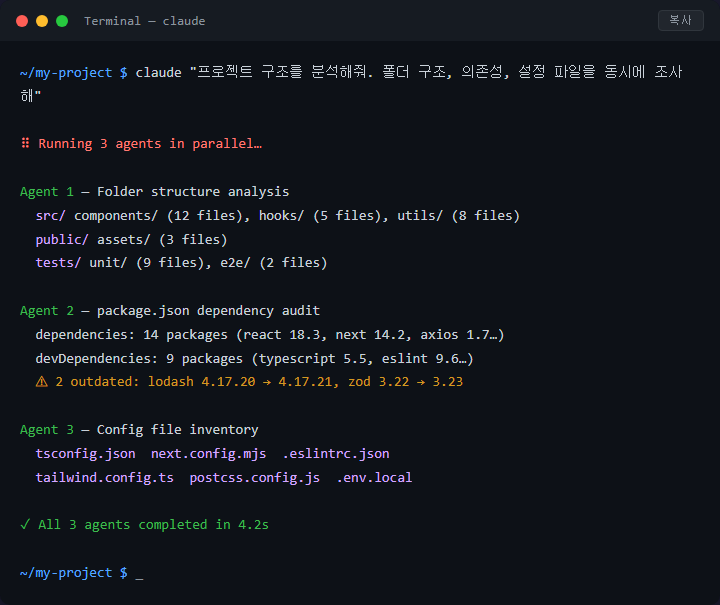720x605 pixels.
Task: Click 'All 3 agents completed in 4.2s'
Action: (x=153, y=525)
